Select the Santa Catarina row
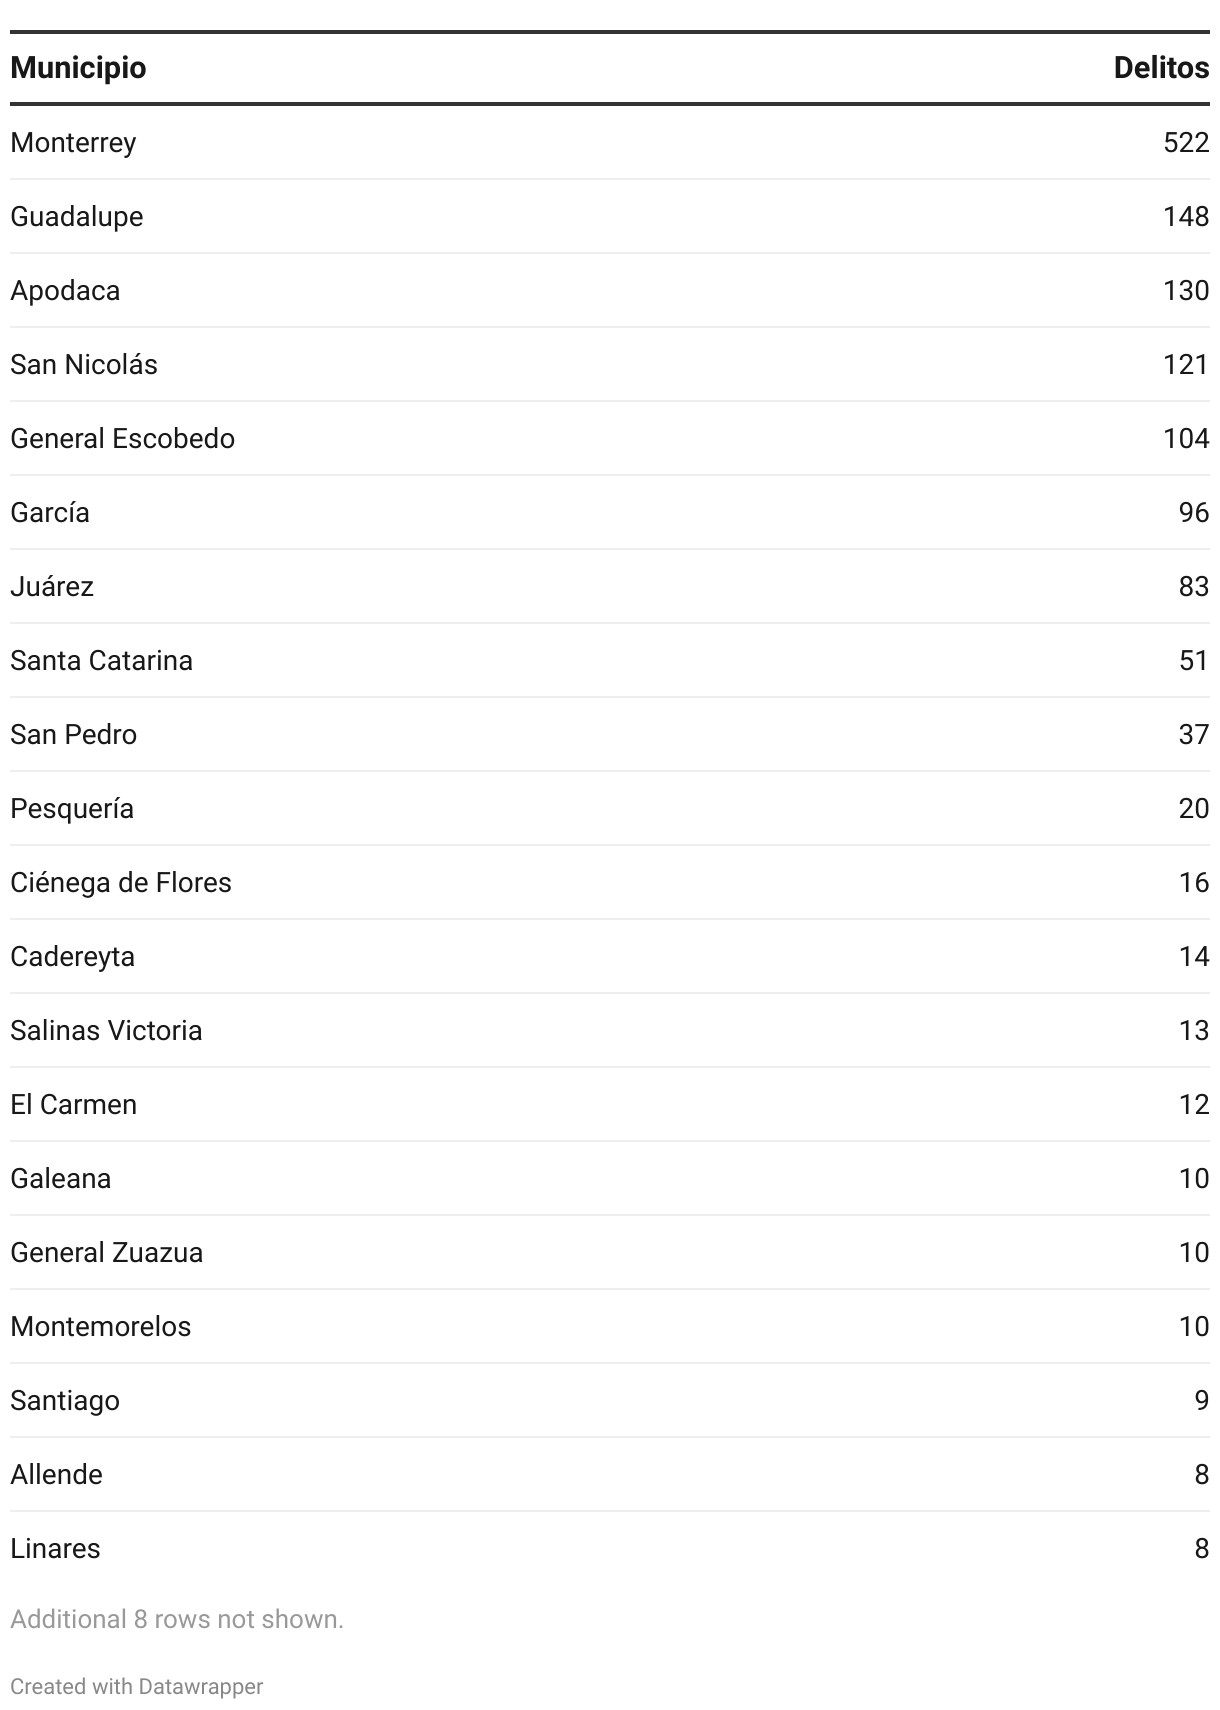Image resolution: width=1220 pixels, height=1710 pixels. pyautogui.click(x=610, y=661)
